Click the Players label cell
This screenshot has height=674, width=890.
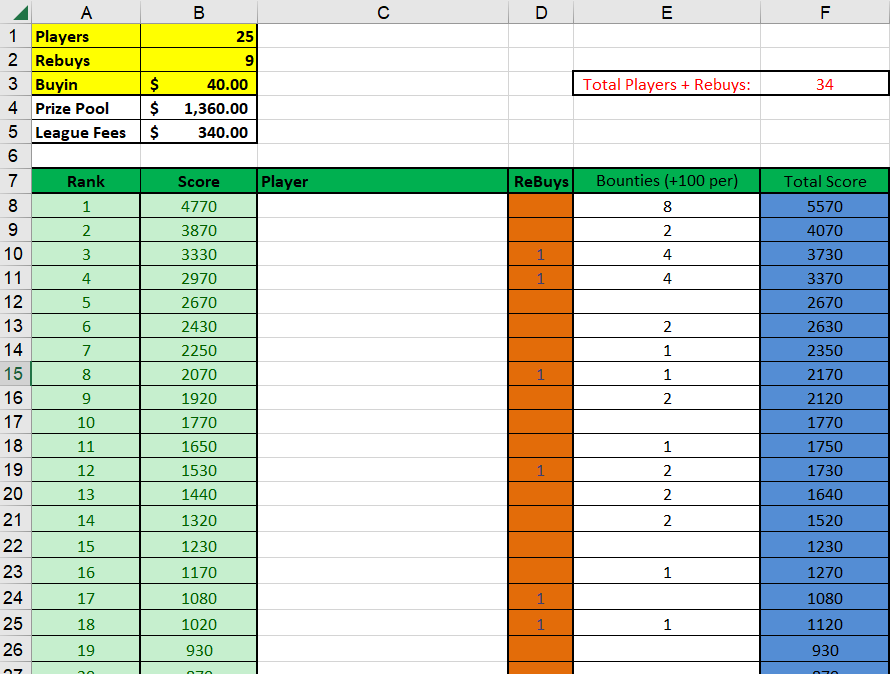(x=86, y=36)
